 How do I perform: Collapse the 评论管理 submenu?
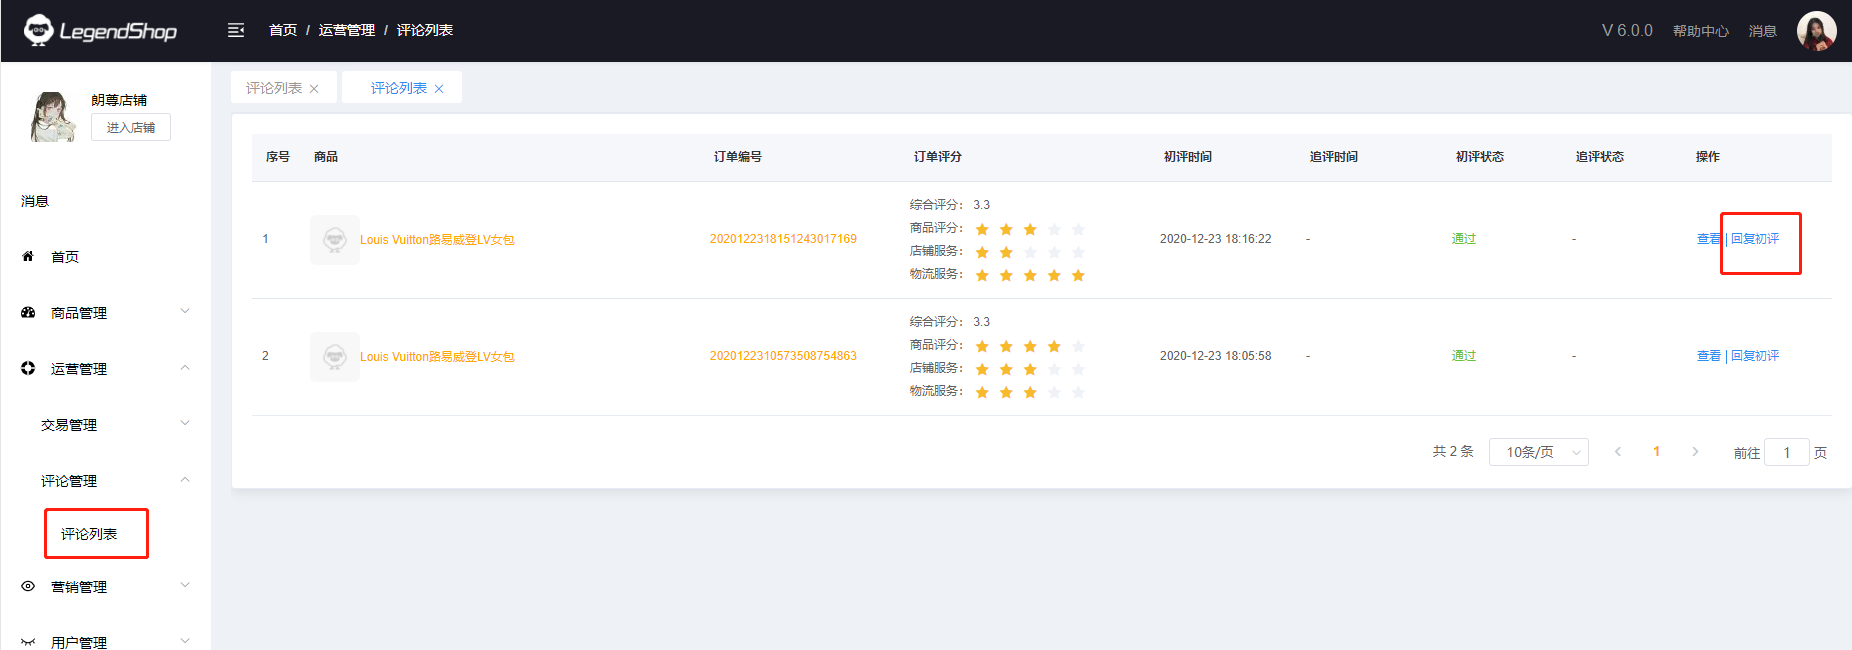tap(184, 480)
